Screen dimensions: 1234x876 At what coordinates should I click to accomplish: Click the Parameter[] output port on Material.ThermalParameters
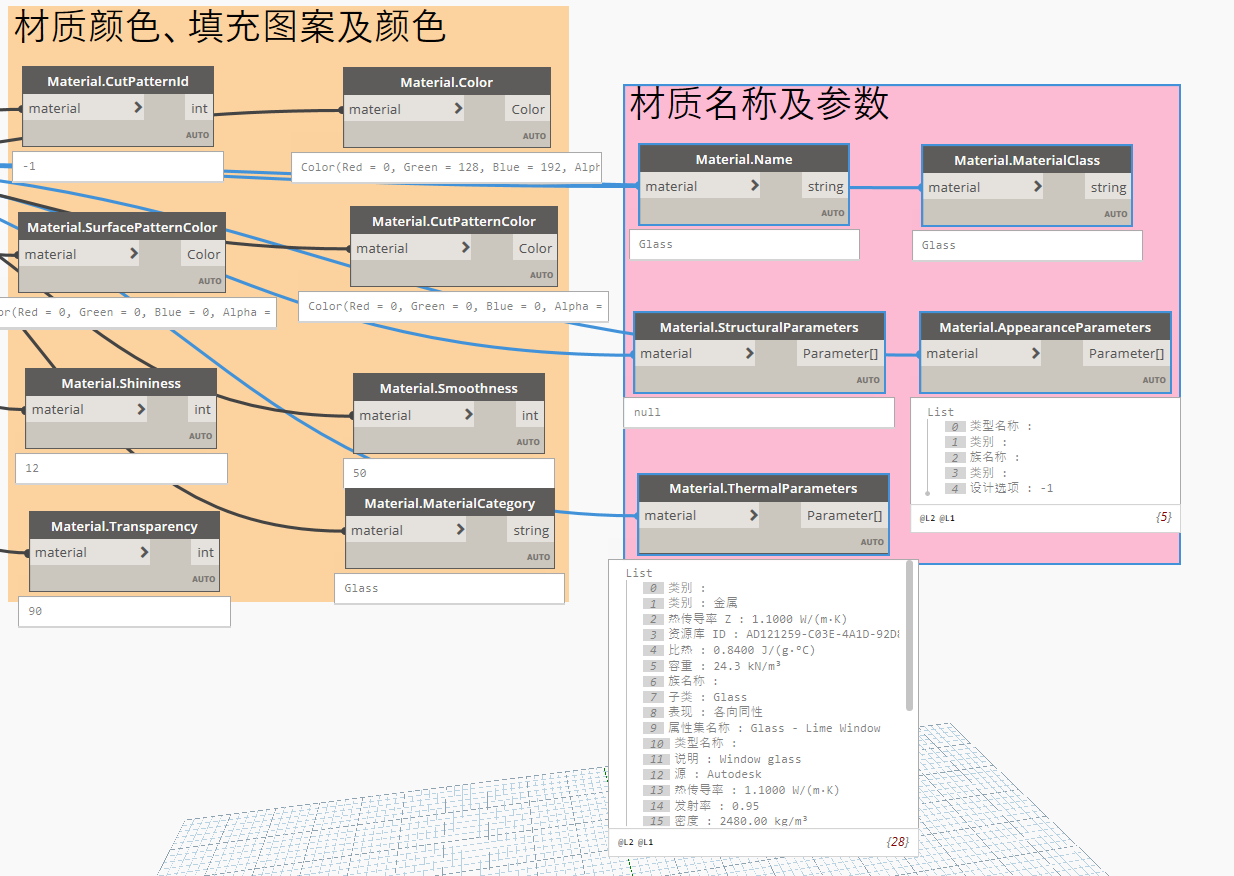tap(845, 514)
